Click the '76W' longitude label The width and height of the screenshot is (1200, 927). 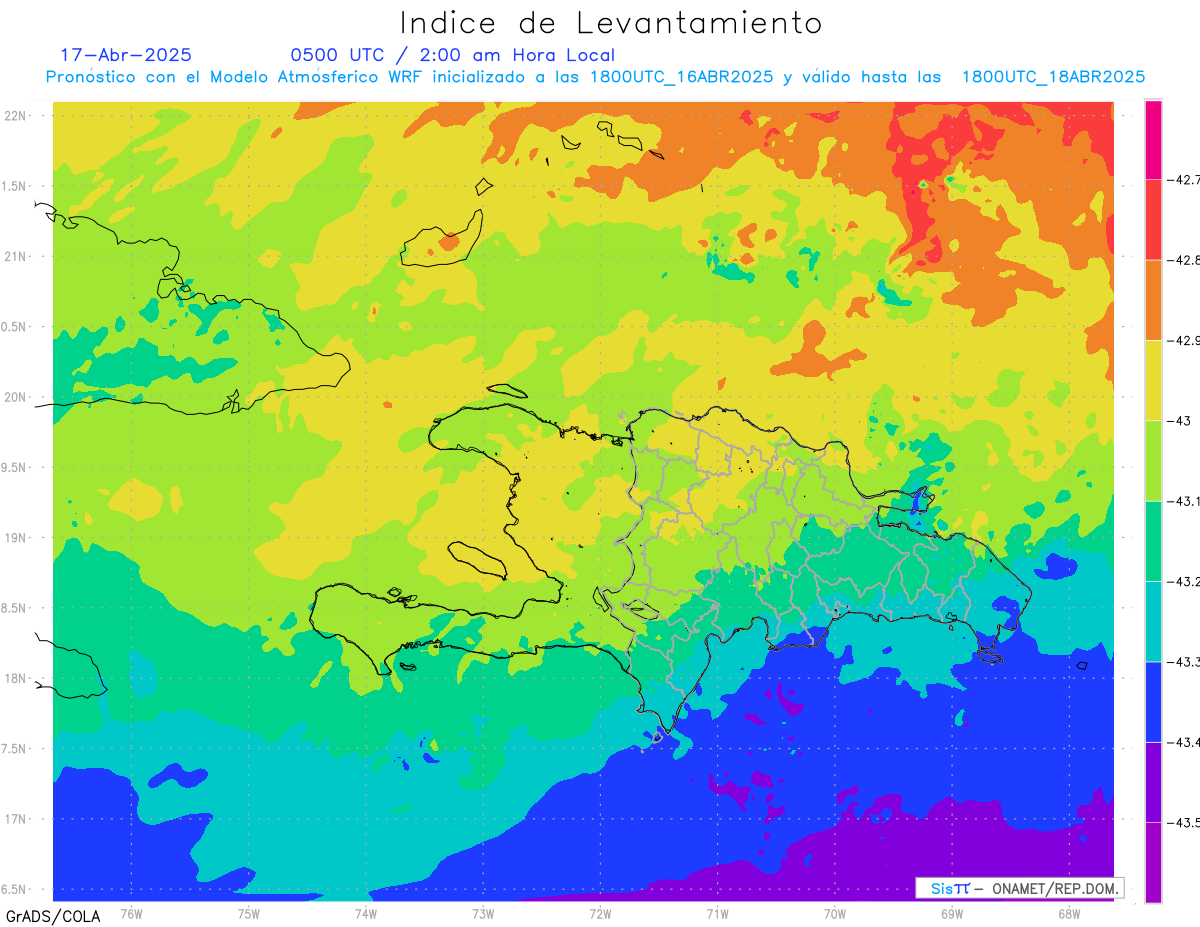[x=131, y=914]
